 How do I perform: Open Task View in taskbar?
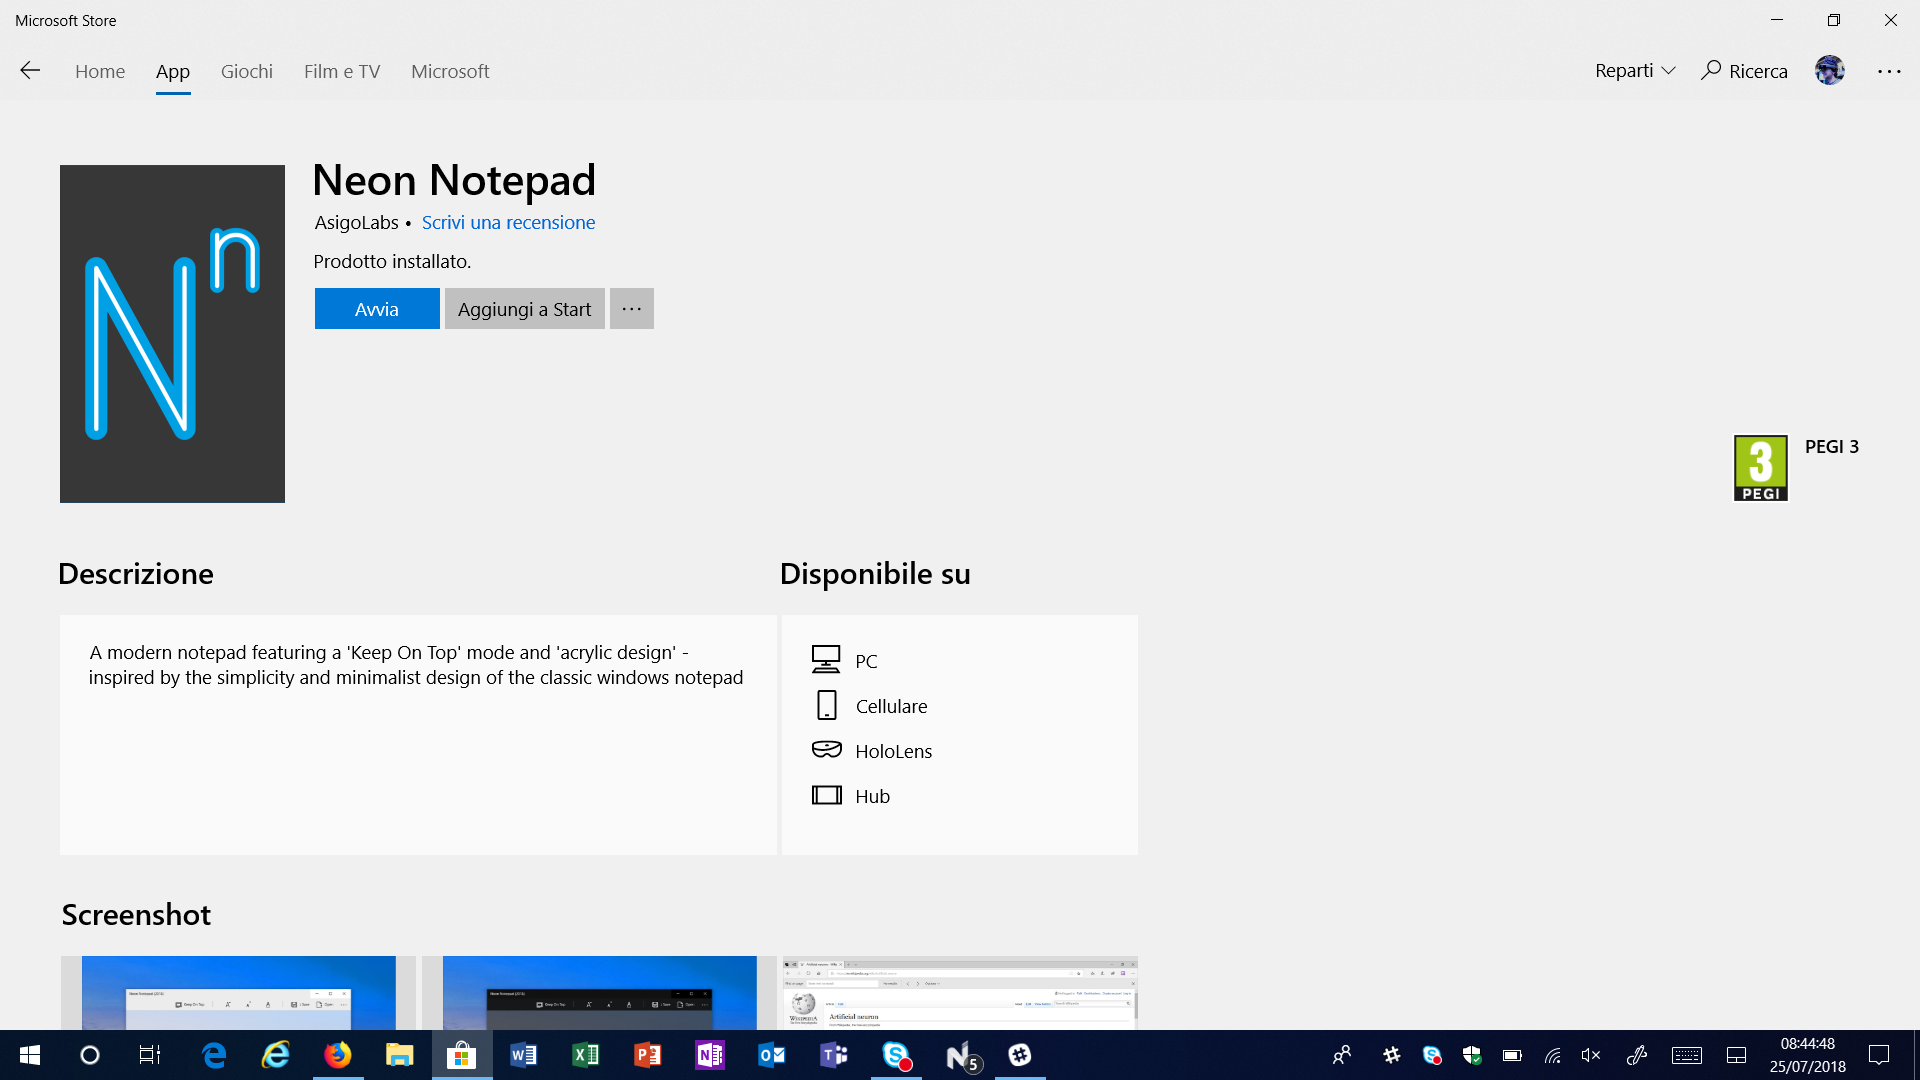point(150,1055)
